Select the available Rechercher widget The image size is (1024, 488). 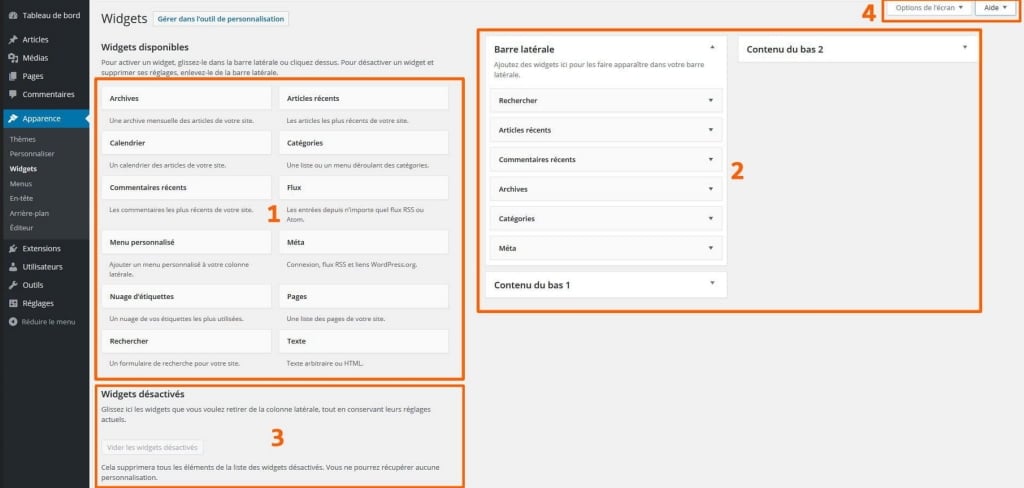(x=186, y=341)
